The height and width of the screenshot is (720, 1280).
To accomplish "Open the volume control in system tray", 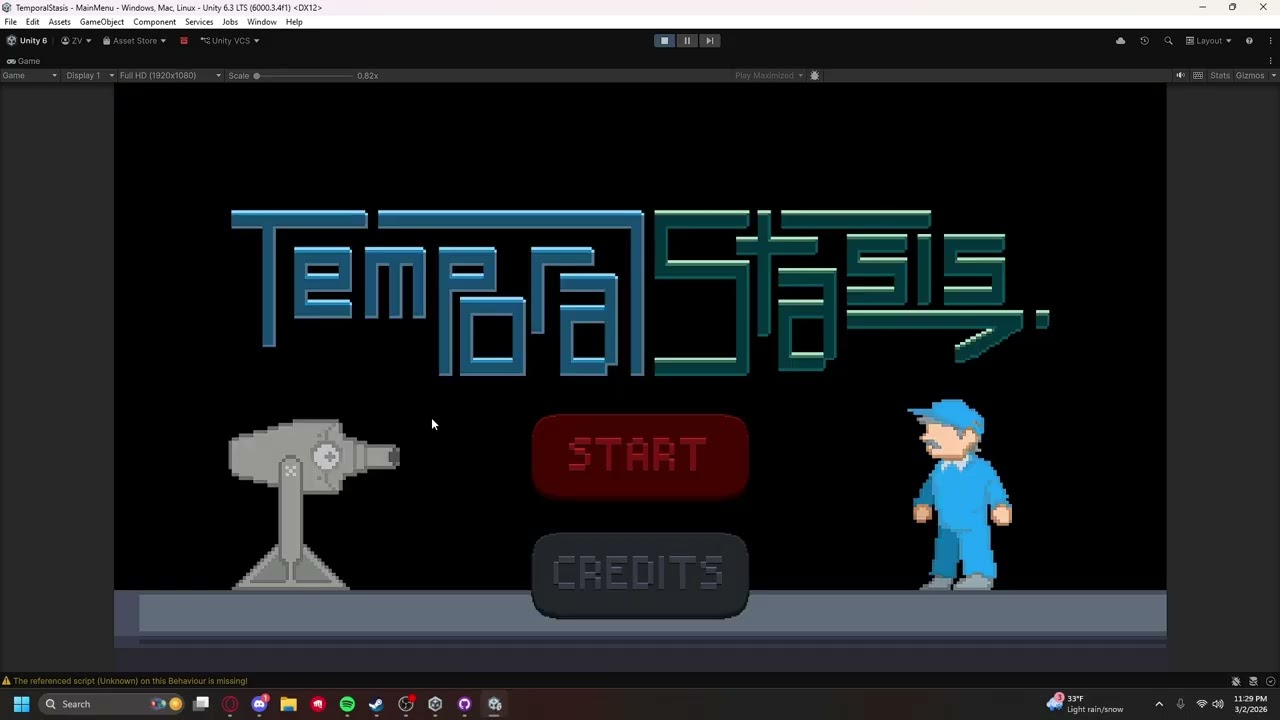I will (1218, 704).
